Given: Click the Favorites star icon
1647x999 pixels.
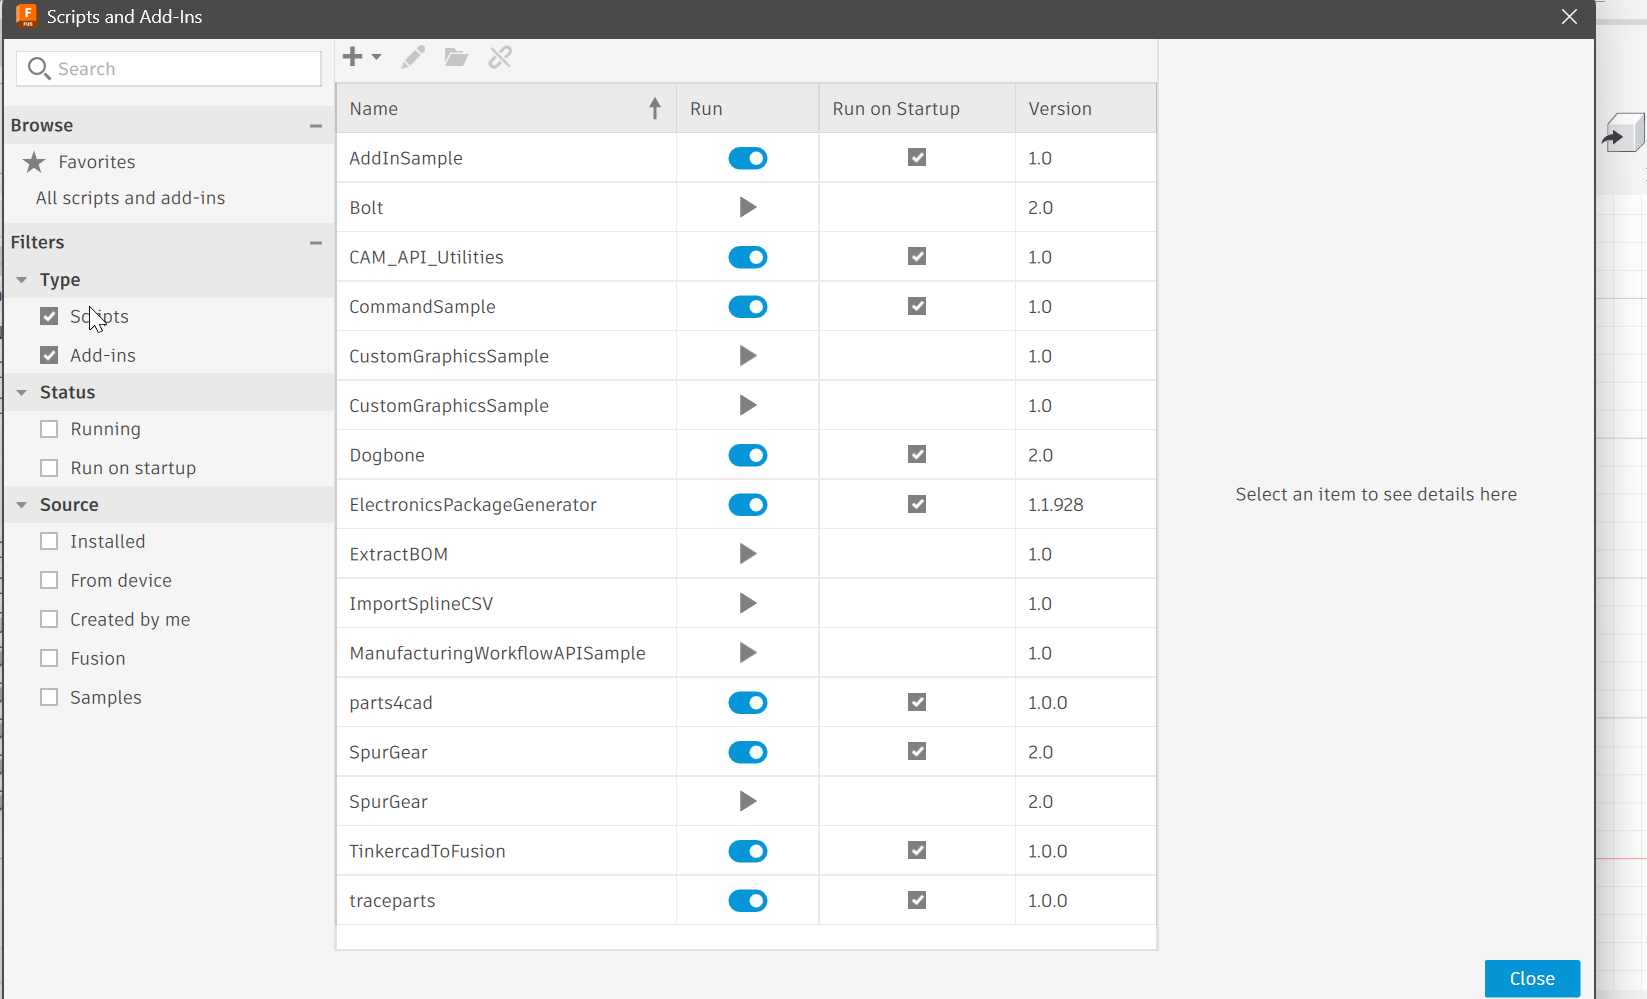Looking at the screenshot, I should [x=34, y=162].
